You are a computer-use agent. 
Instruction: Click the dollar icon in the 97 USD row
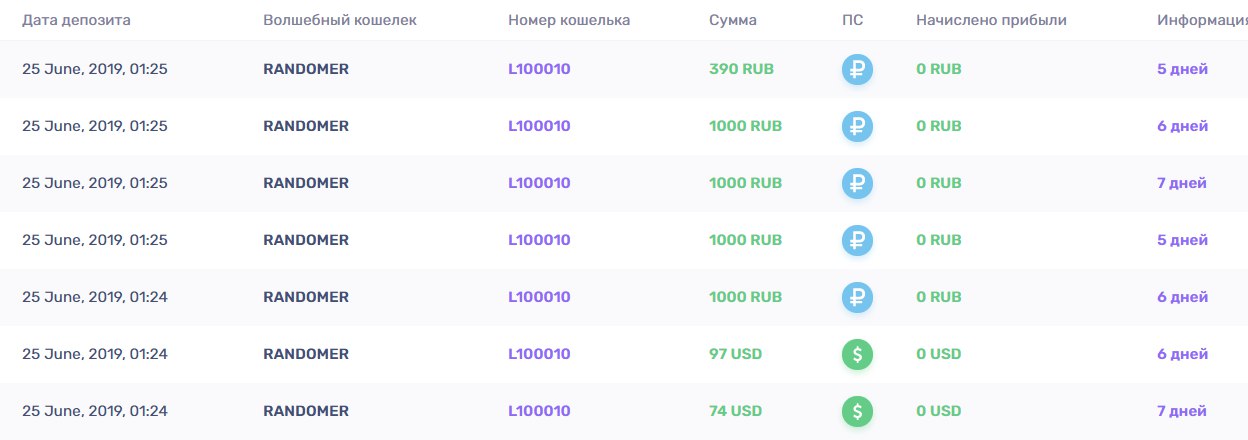(857, 354)
